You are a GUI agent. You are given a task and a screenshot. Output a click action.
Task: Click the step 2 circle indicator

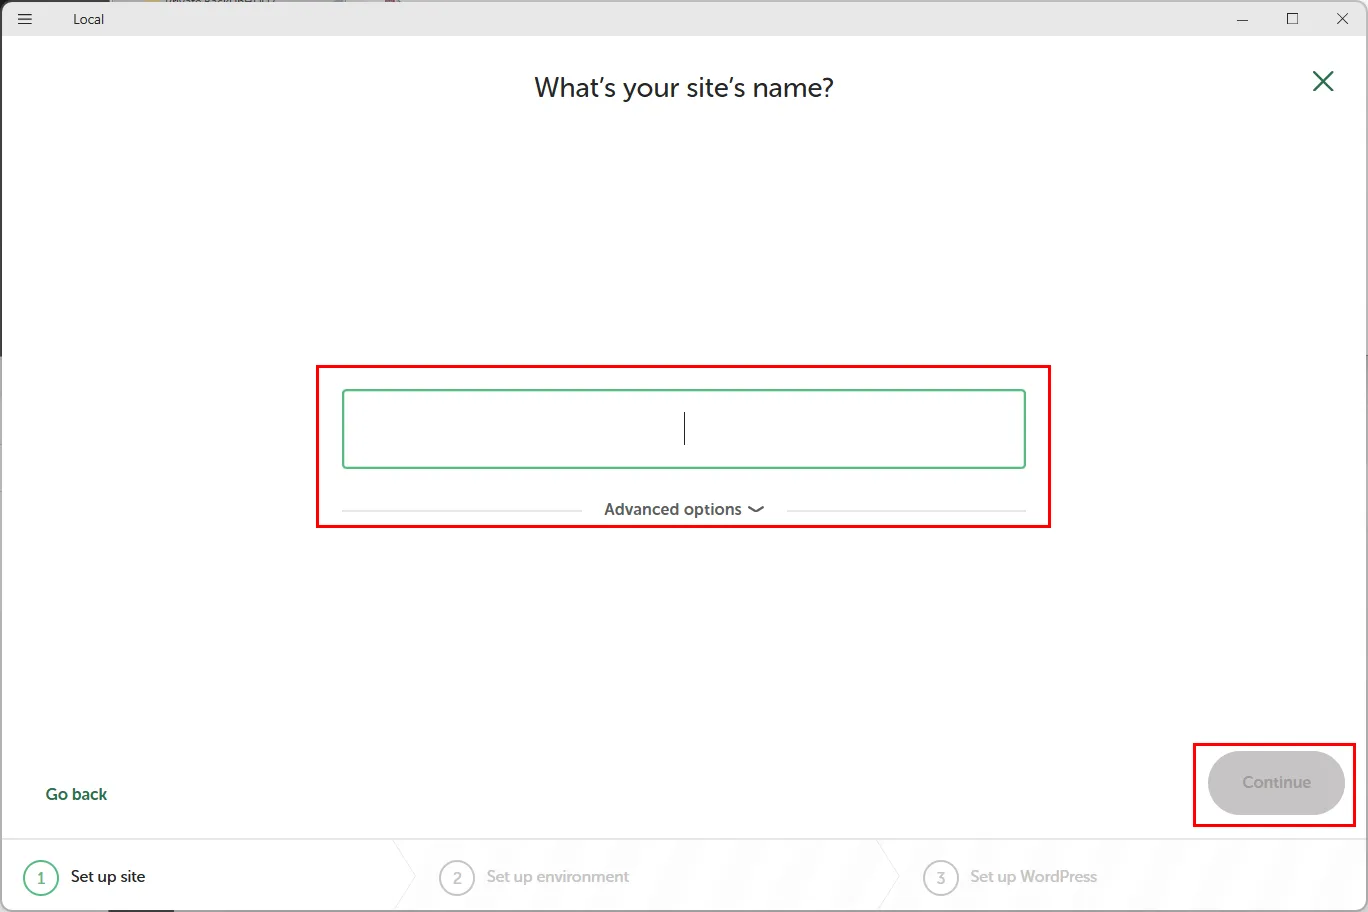pyautogui.click(x=457, y=878)
